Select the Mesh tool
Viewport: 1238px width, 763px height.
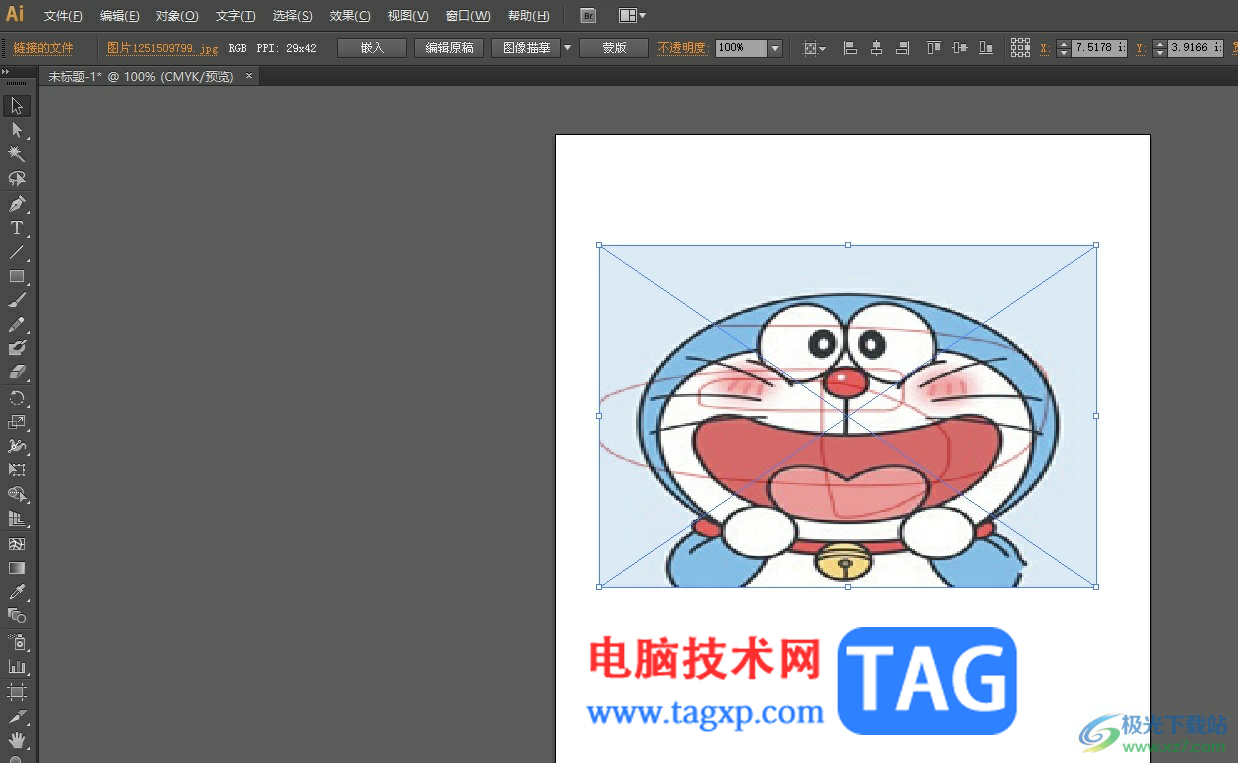(17, 544)
